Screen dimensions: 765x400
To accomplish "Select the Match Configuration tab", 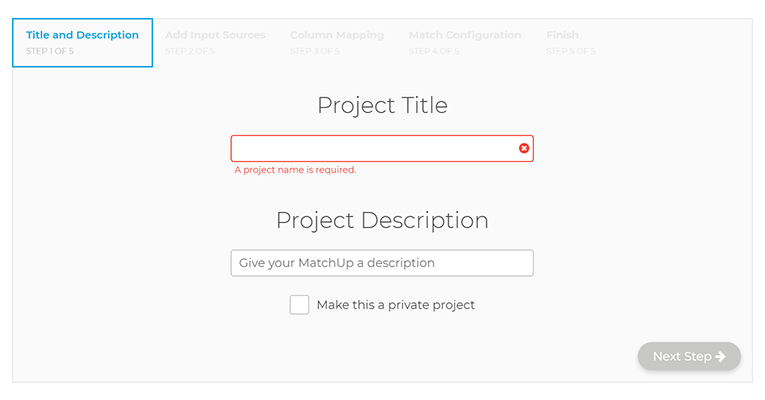I will tap(465, 35).
